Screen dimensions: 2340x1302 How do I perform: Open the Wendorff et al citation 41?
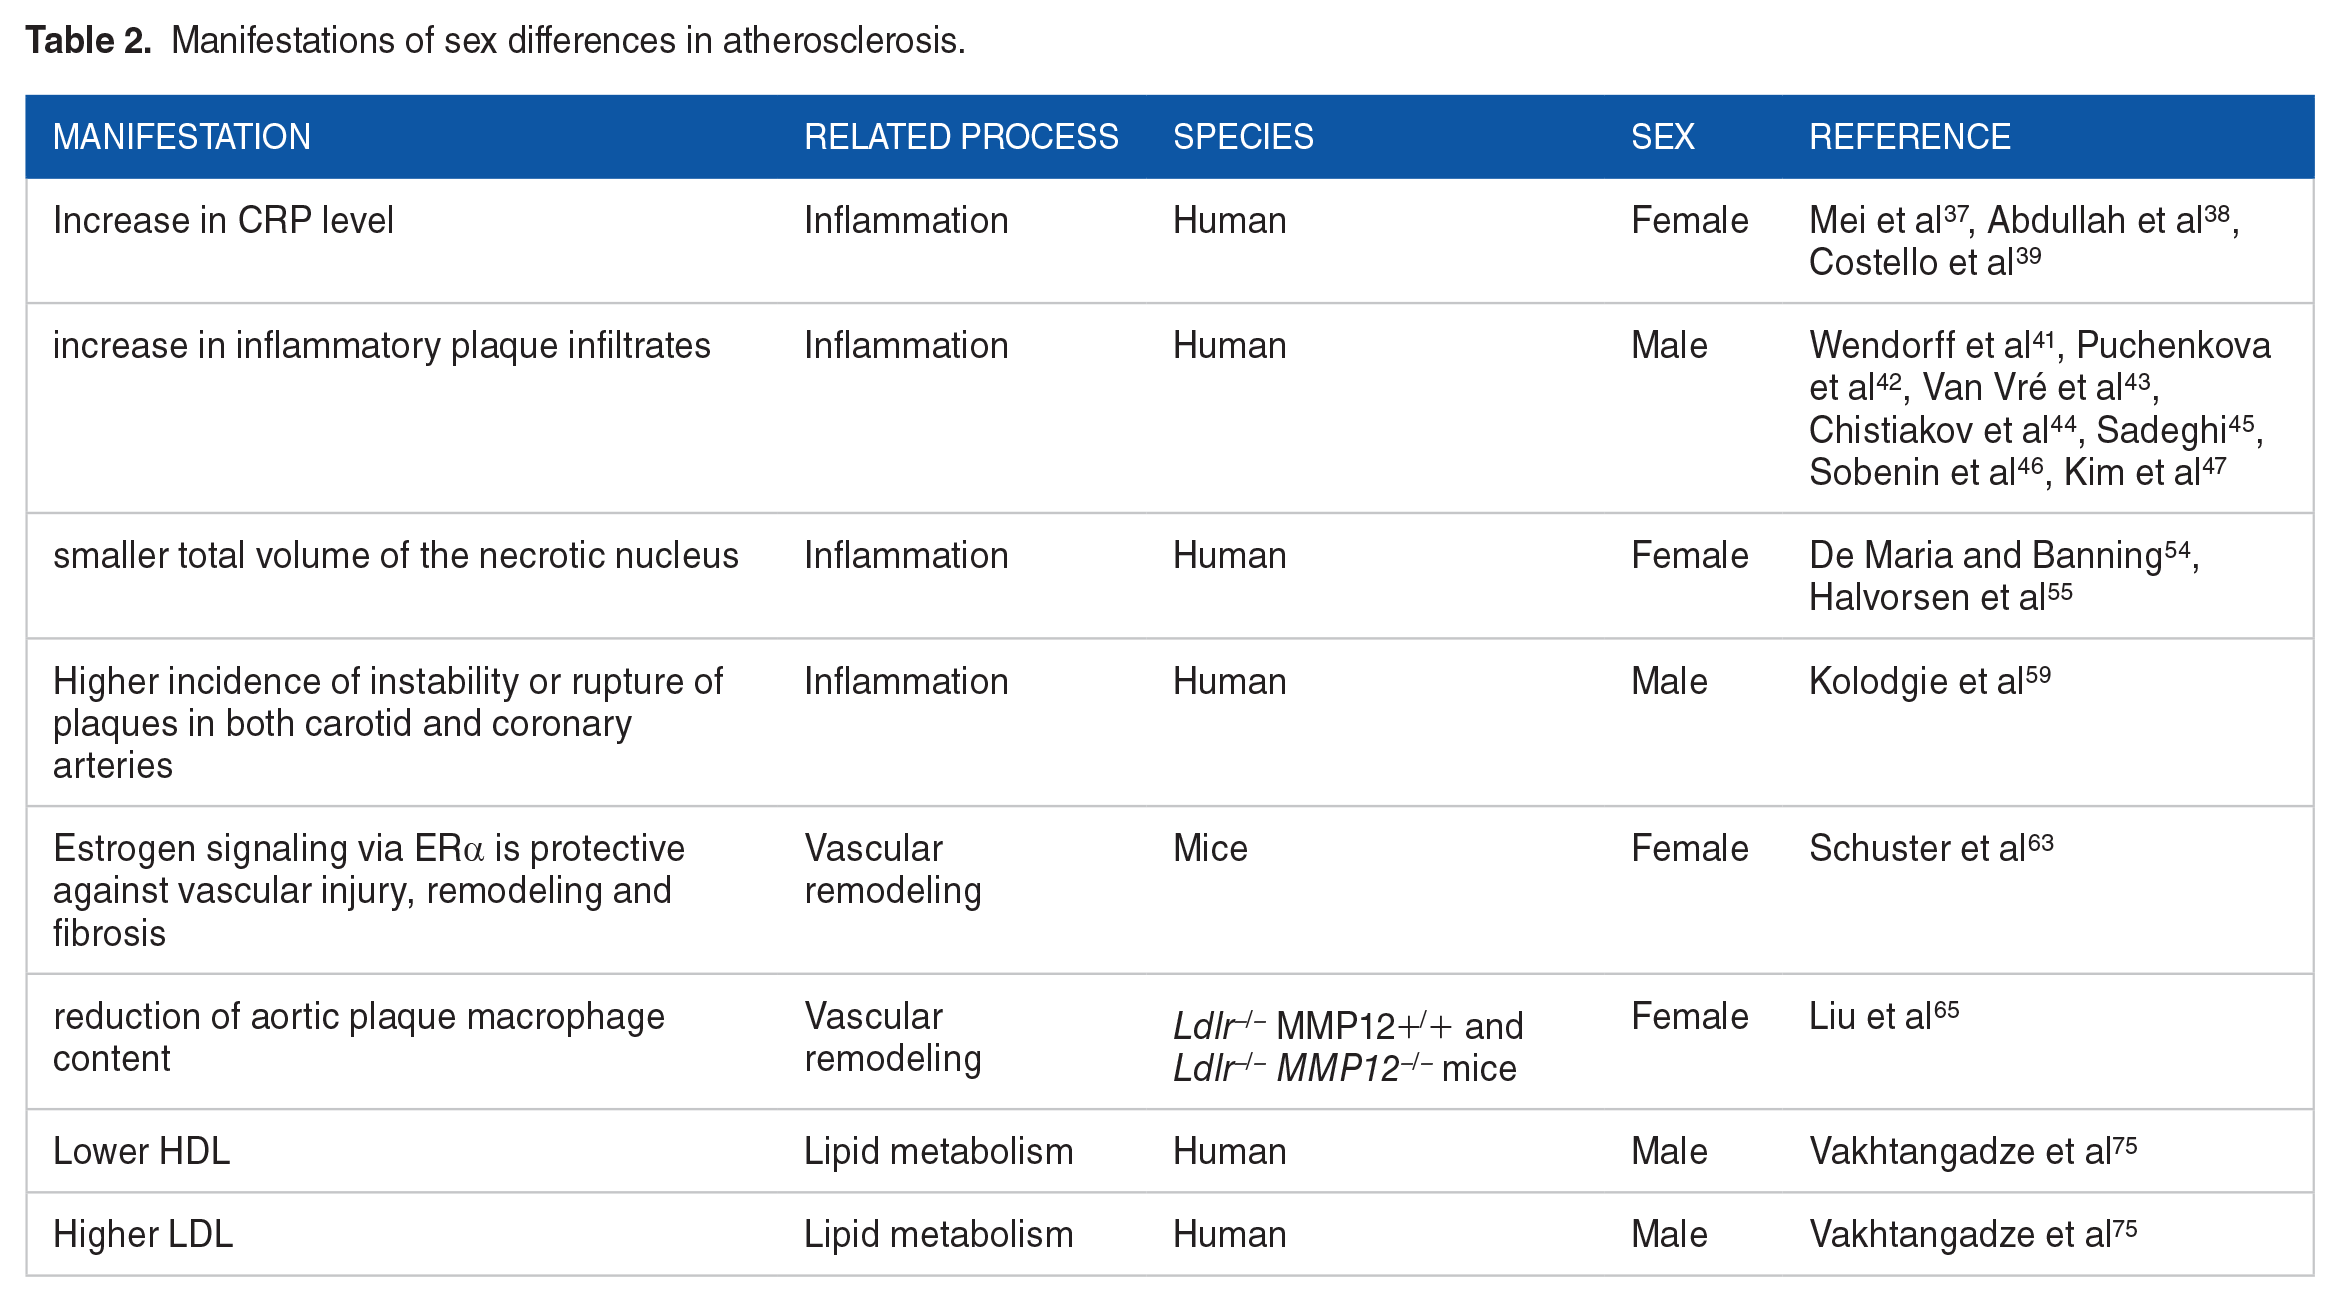[1930, 346]
